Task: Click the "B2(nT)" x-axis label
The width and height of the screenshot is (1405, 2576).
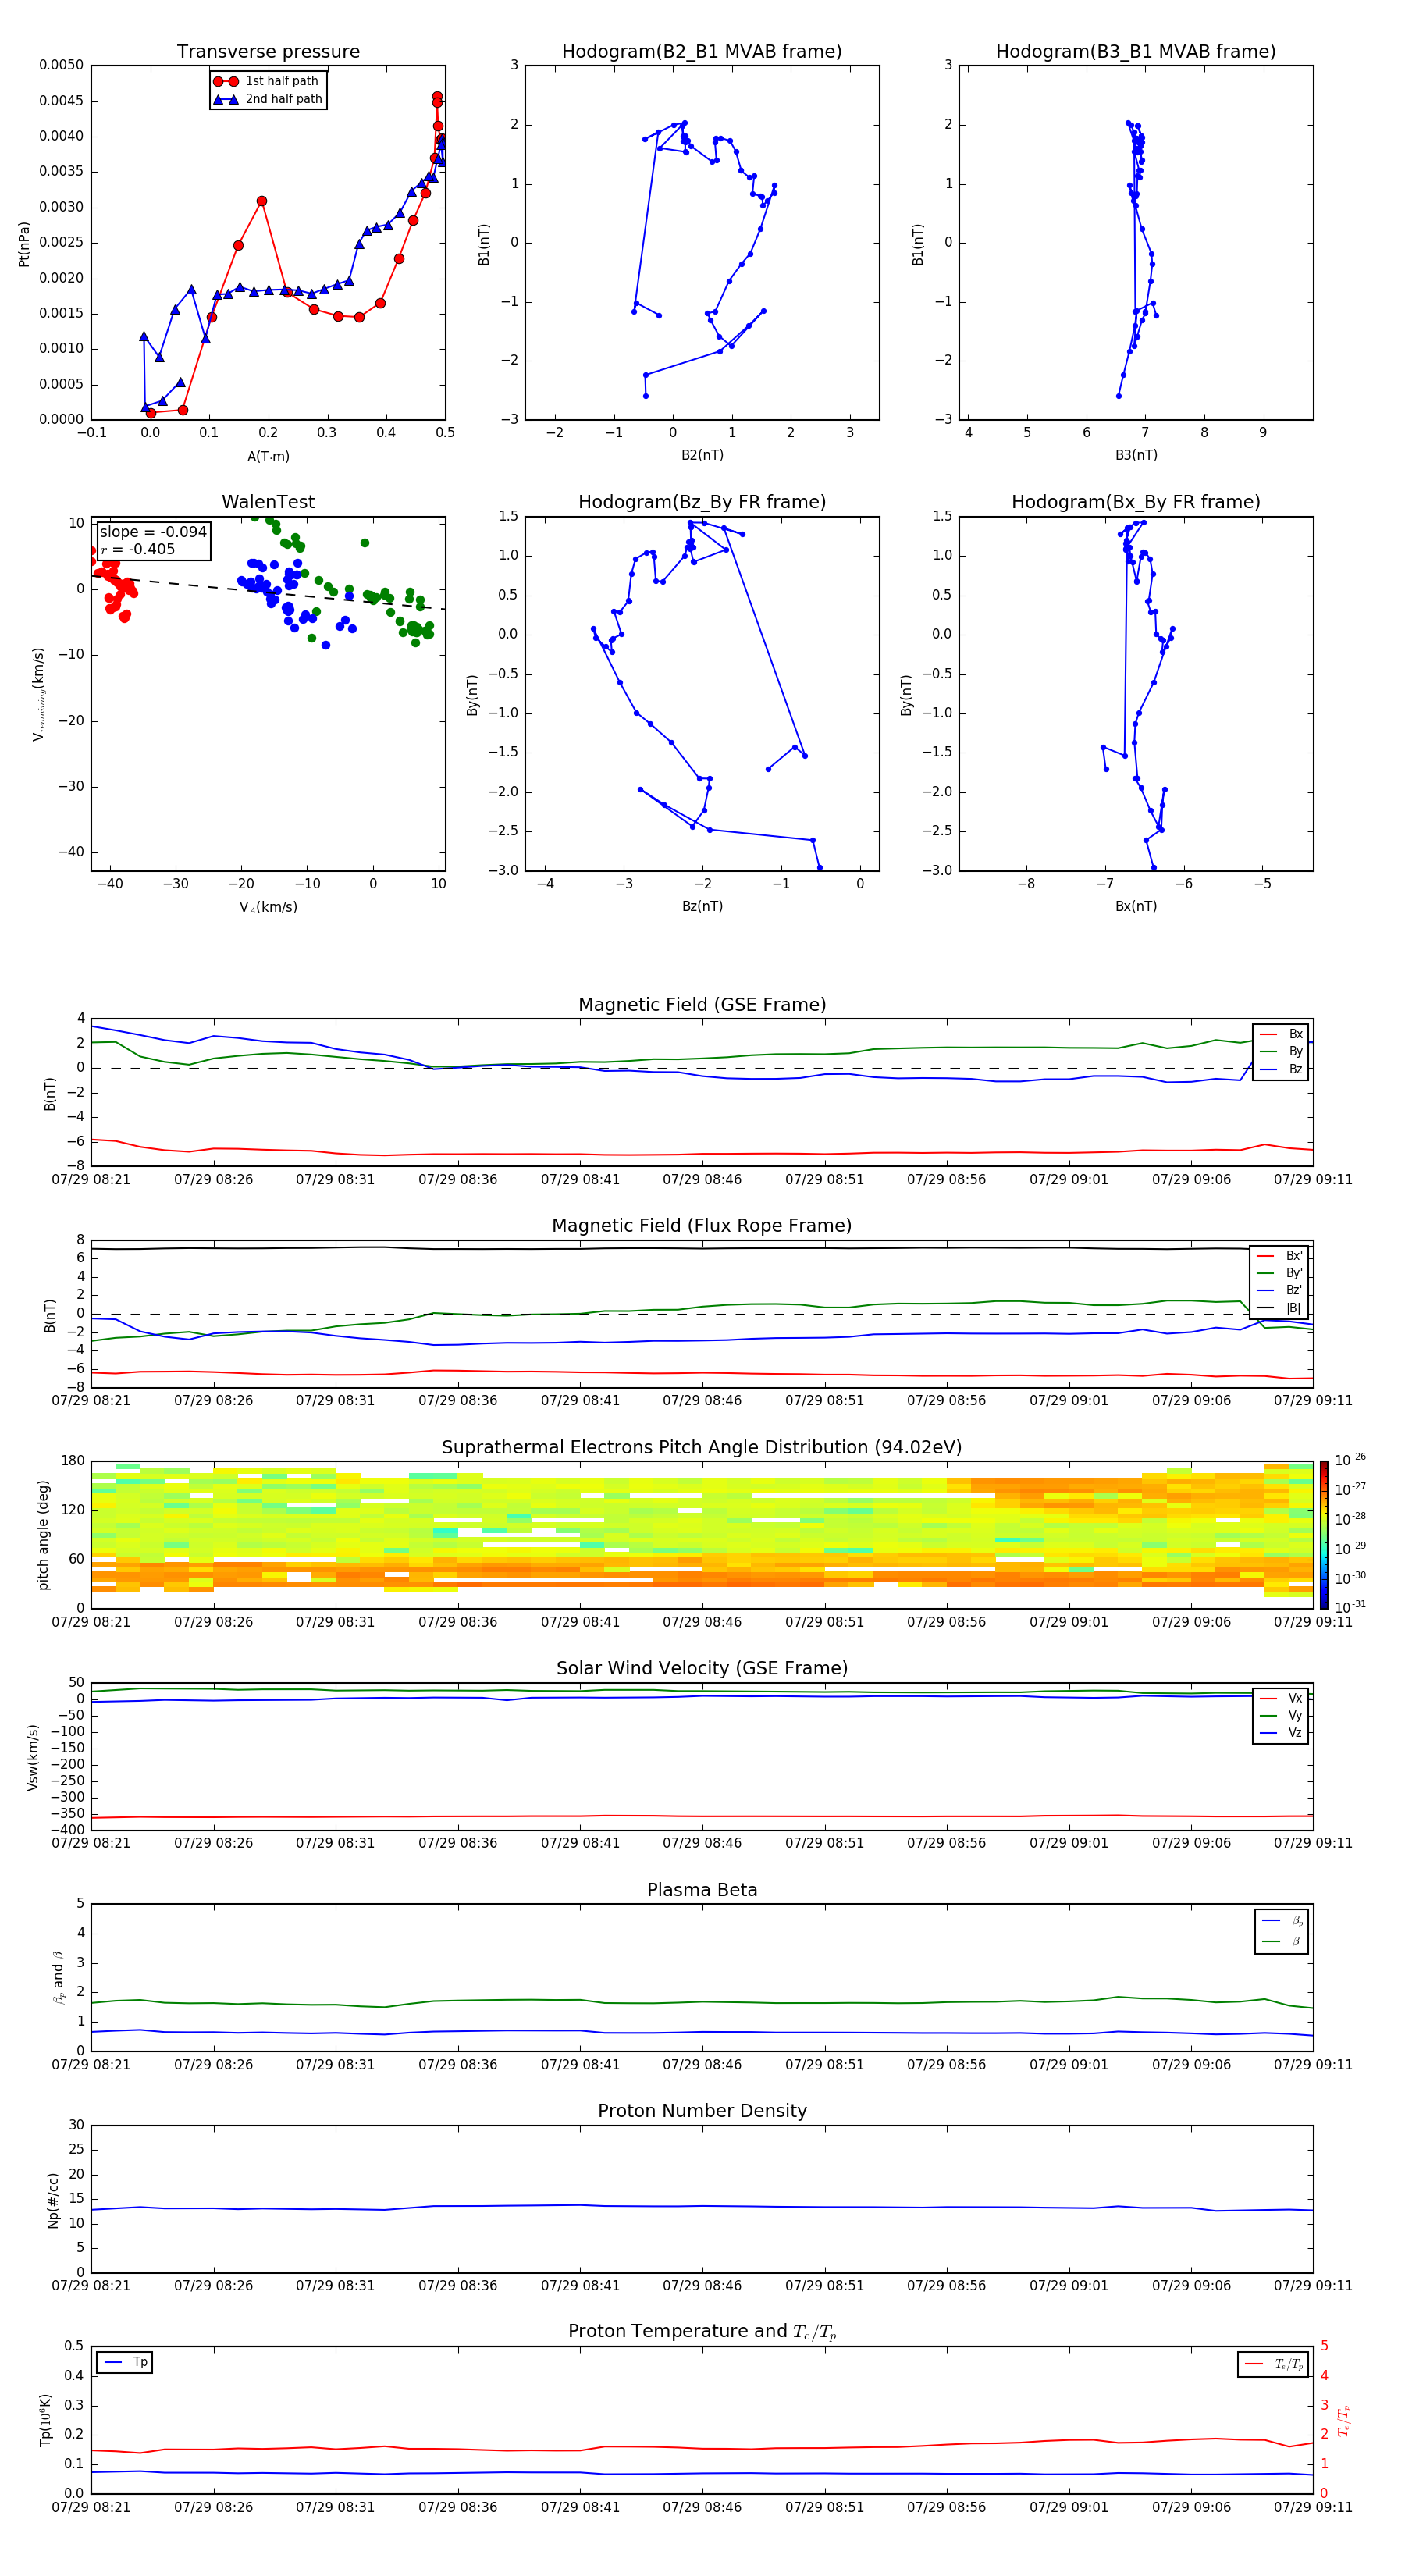Action: click(702, 455)
